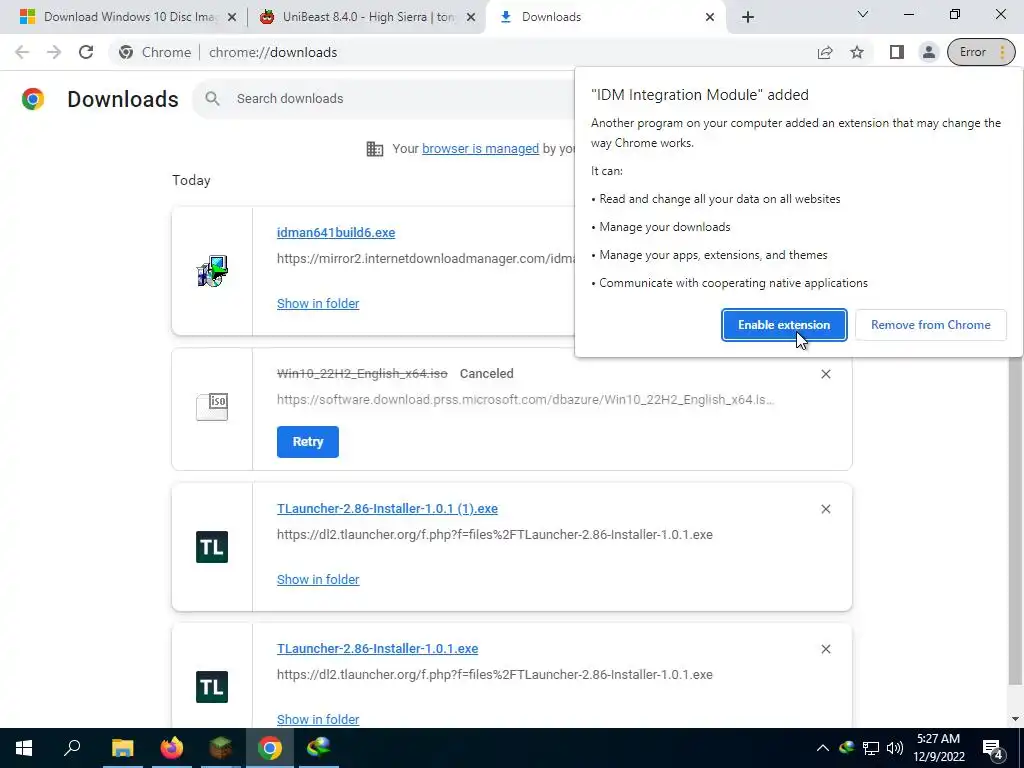Bookmark this tab with the star icon
The image size is (1024, 768).
(857, 52)
